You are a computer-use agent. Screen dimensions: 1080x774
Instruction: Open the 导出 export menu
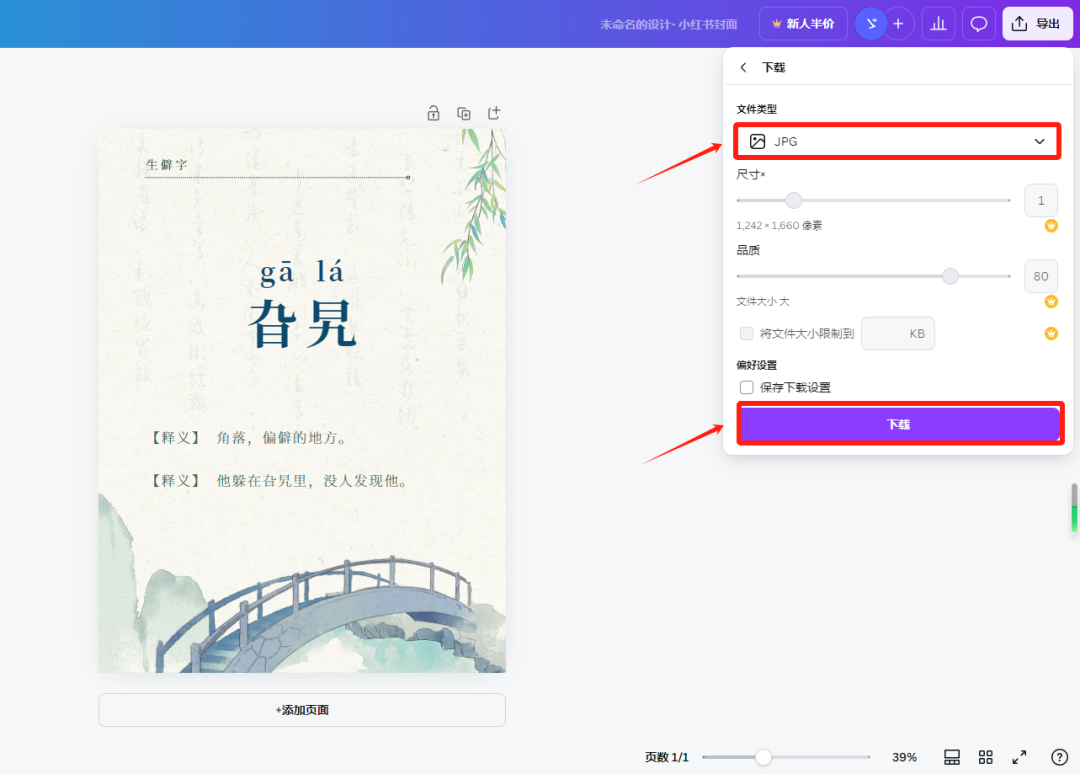[1037, 22]
